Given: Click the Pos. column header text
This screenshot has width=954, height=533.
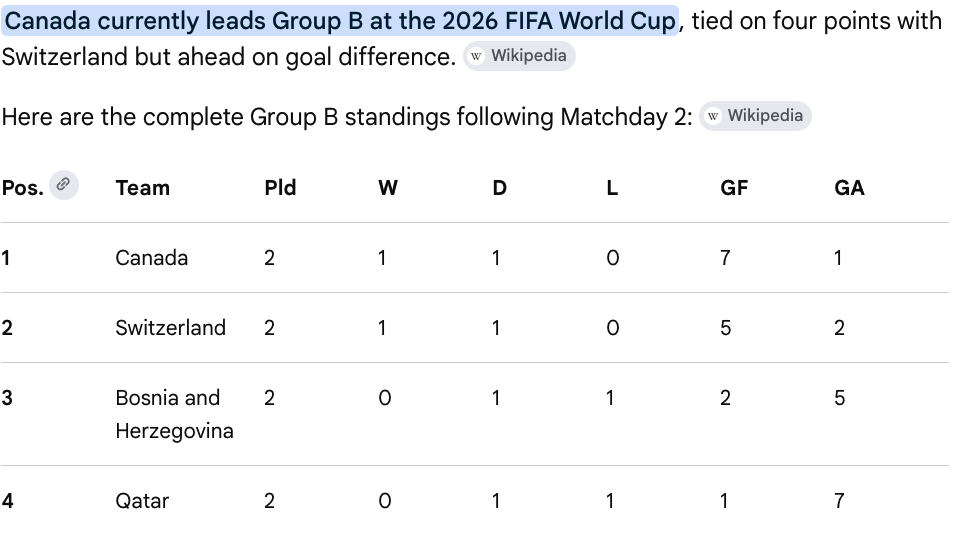Looking at the screenshot, I should [x=23, y=188].
